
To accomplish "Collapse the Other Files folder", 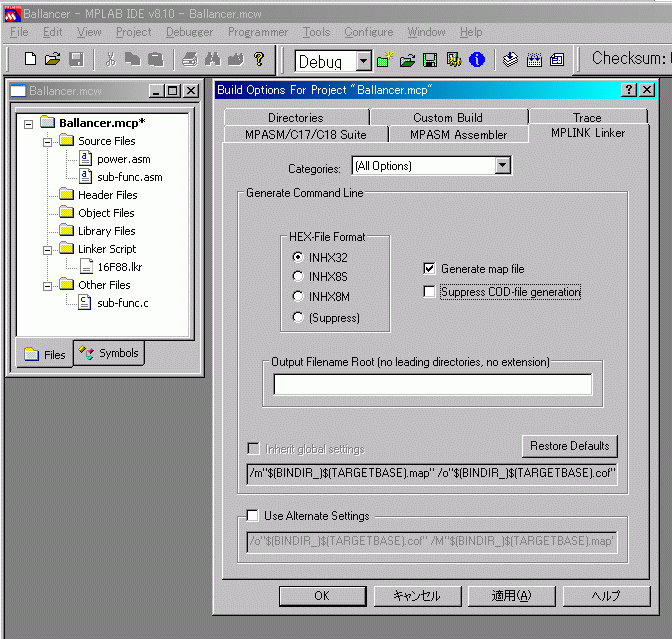I will 47,286.
